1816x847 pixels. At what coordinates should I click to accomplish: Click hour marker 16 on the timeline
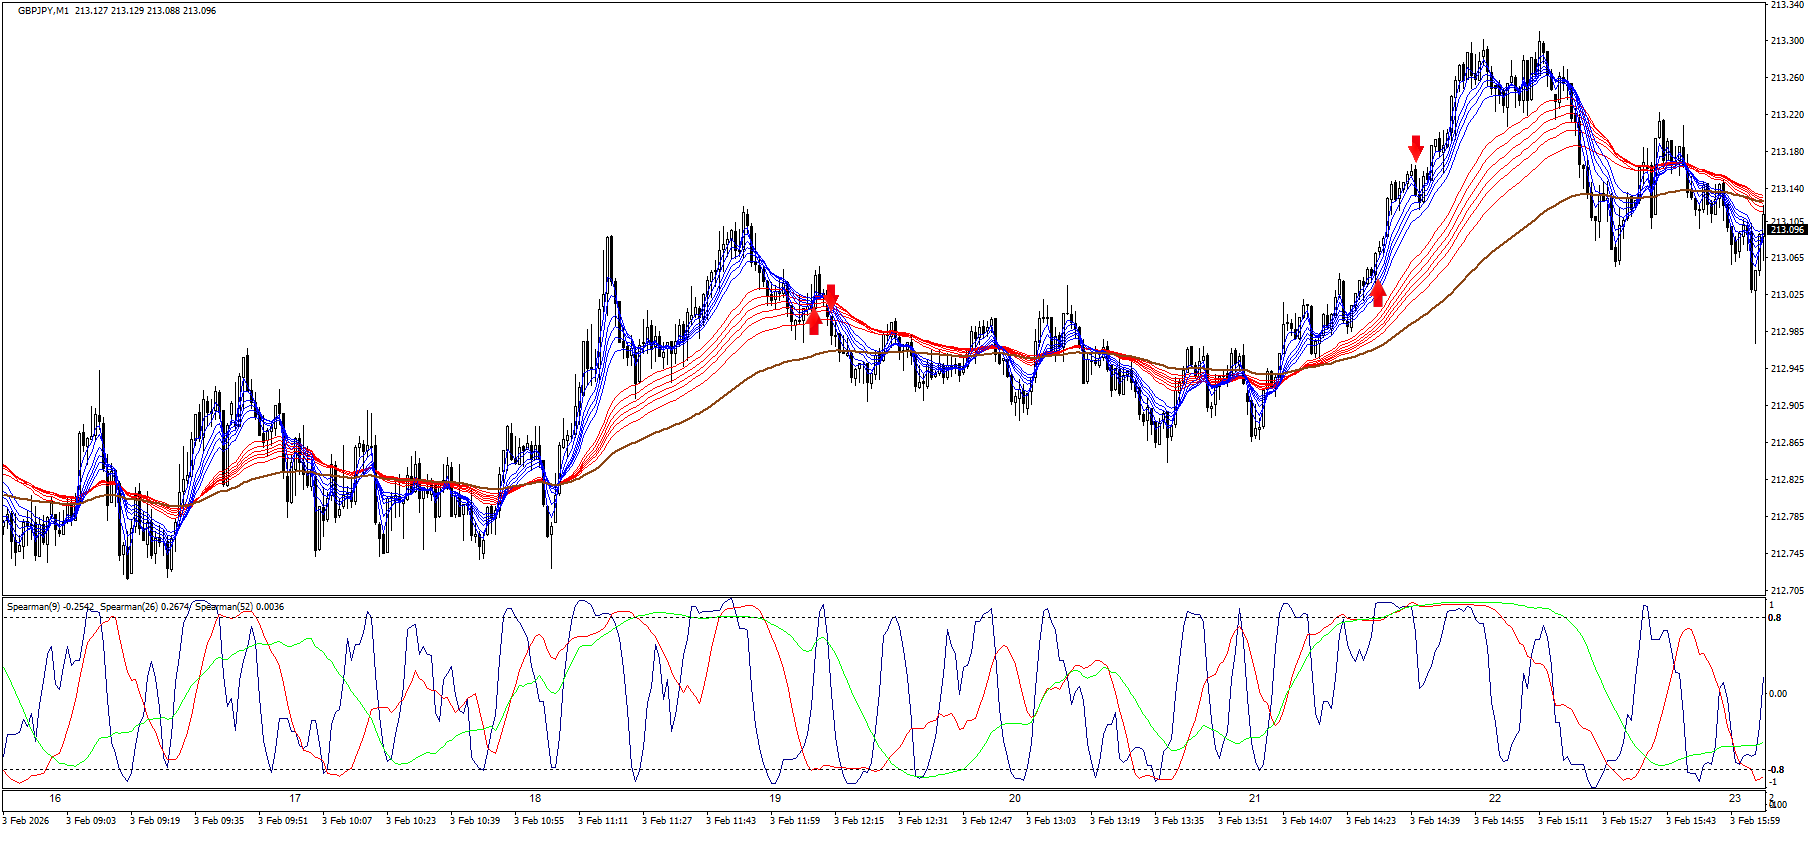tap(55, 798)
